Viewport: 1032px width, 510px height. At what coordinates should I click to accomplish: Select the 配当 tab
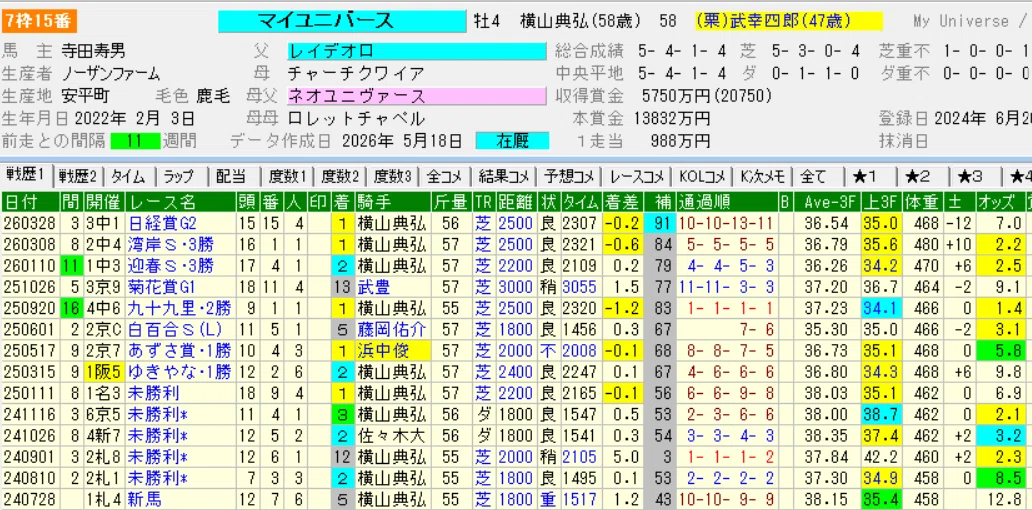(233, 176)
